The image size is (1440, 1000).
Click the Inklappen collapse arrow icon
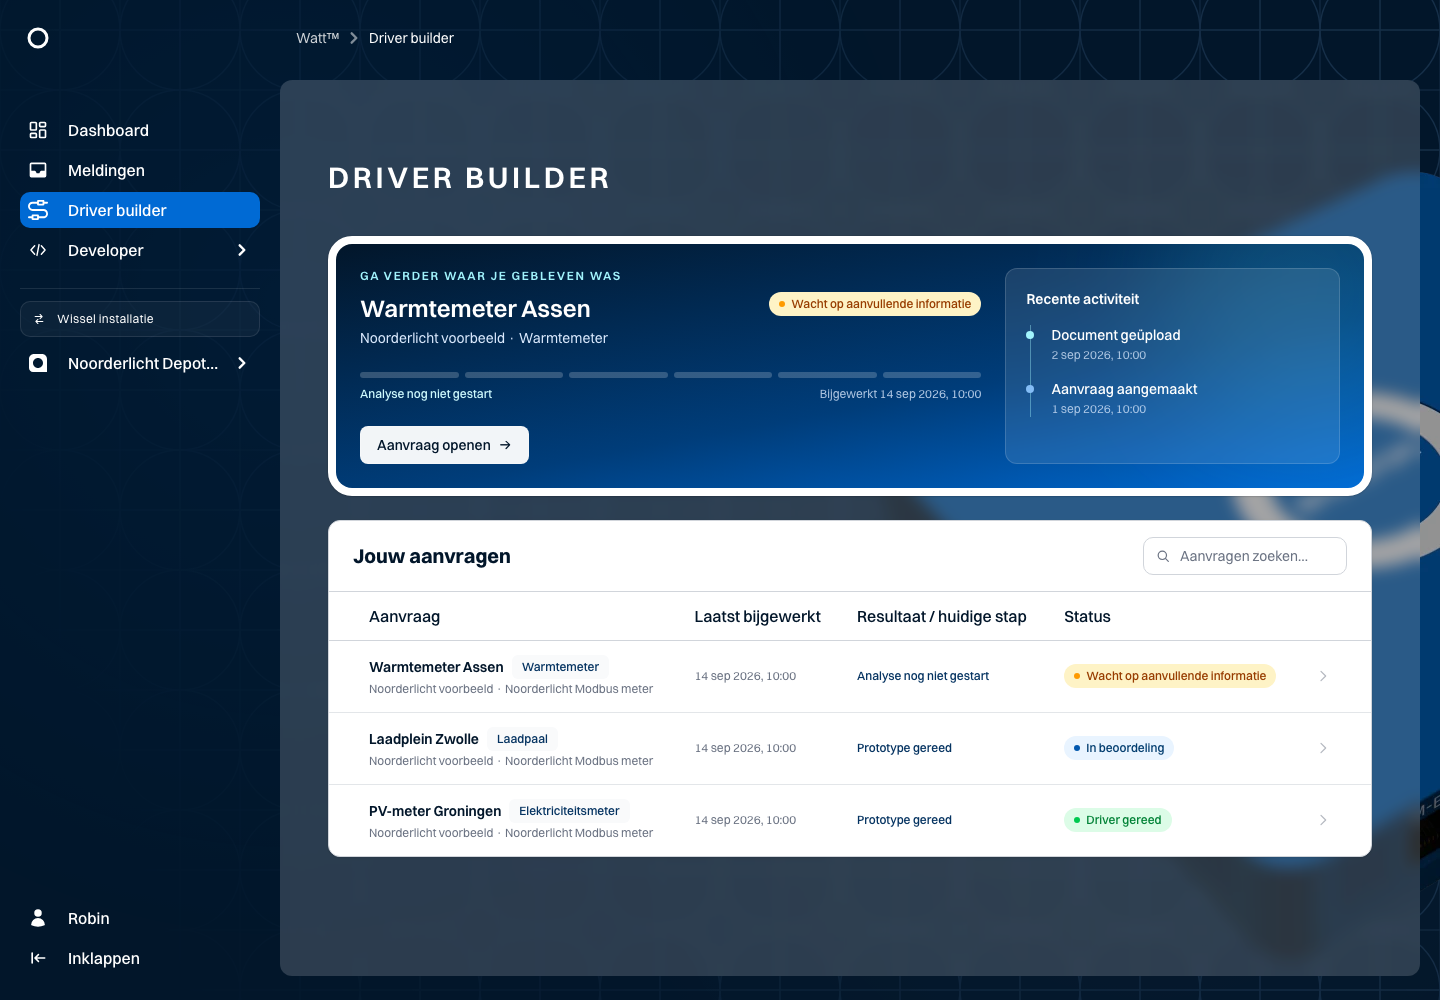click(x=38, y=958)
